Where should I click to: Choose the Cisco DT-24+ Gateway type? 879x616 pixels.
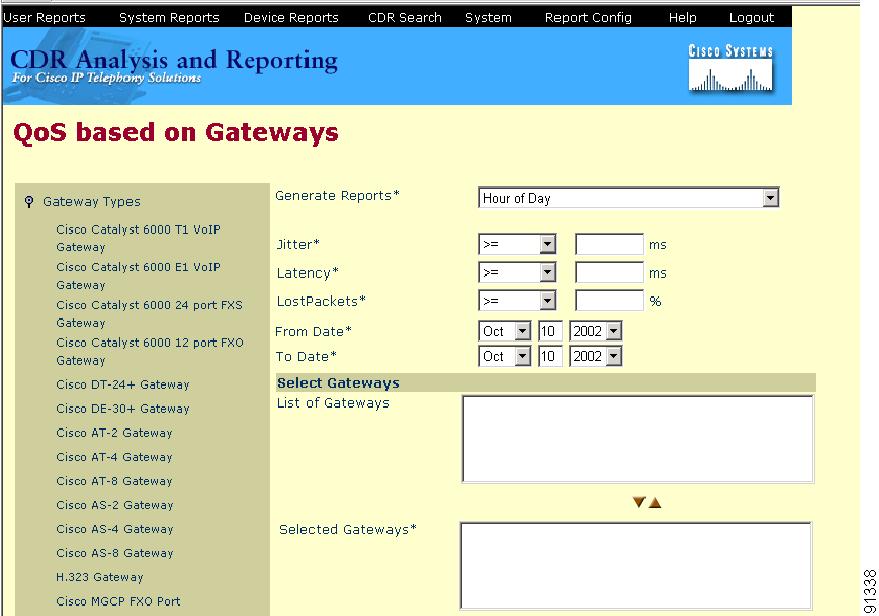(x=123, y=385)
